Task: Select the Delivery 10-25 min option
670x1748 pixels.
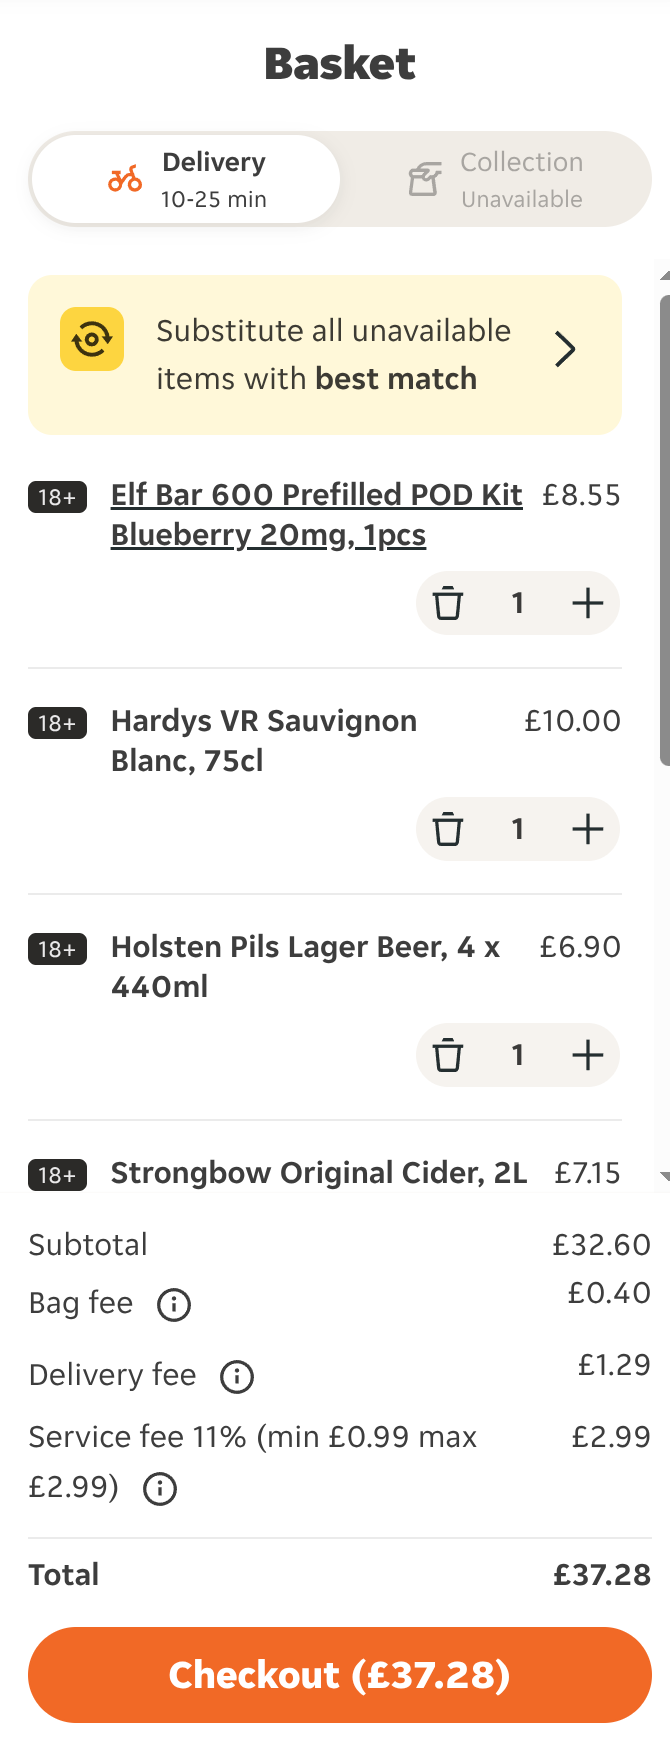Action: point(186,180)
